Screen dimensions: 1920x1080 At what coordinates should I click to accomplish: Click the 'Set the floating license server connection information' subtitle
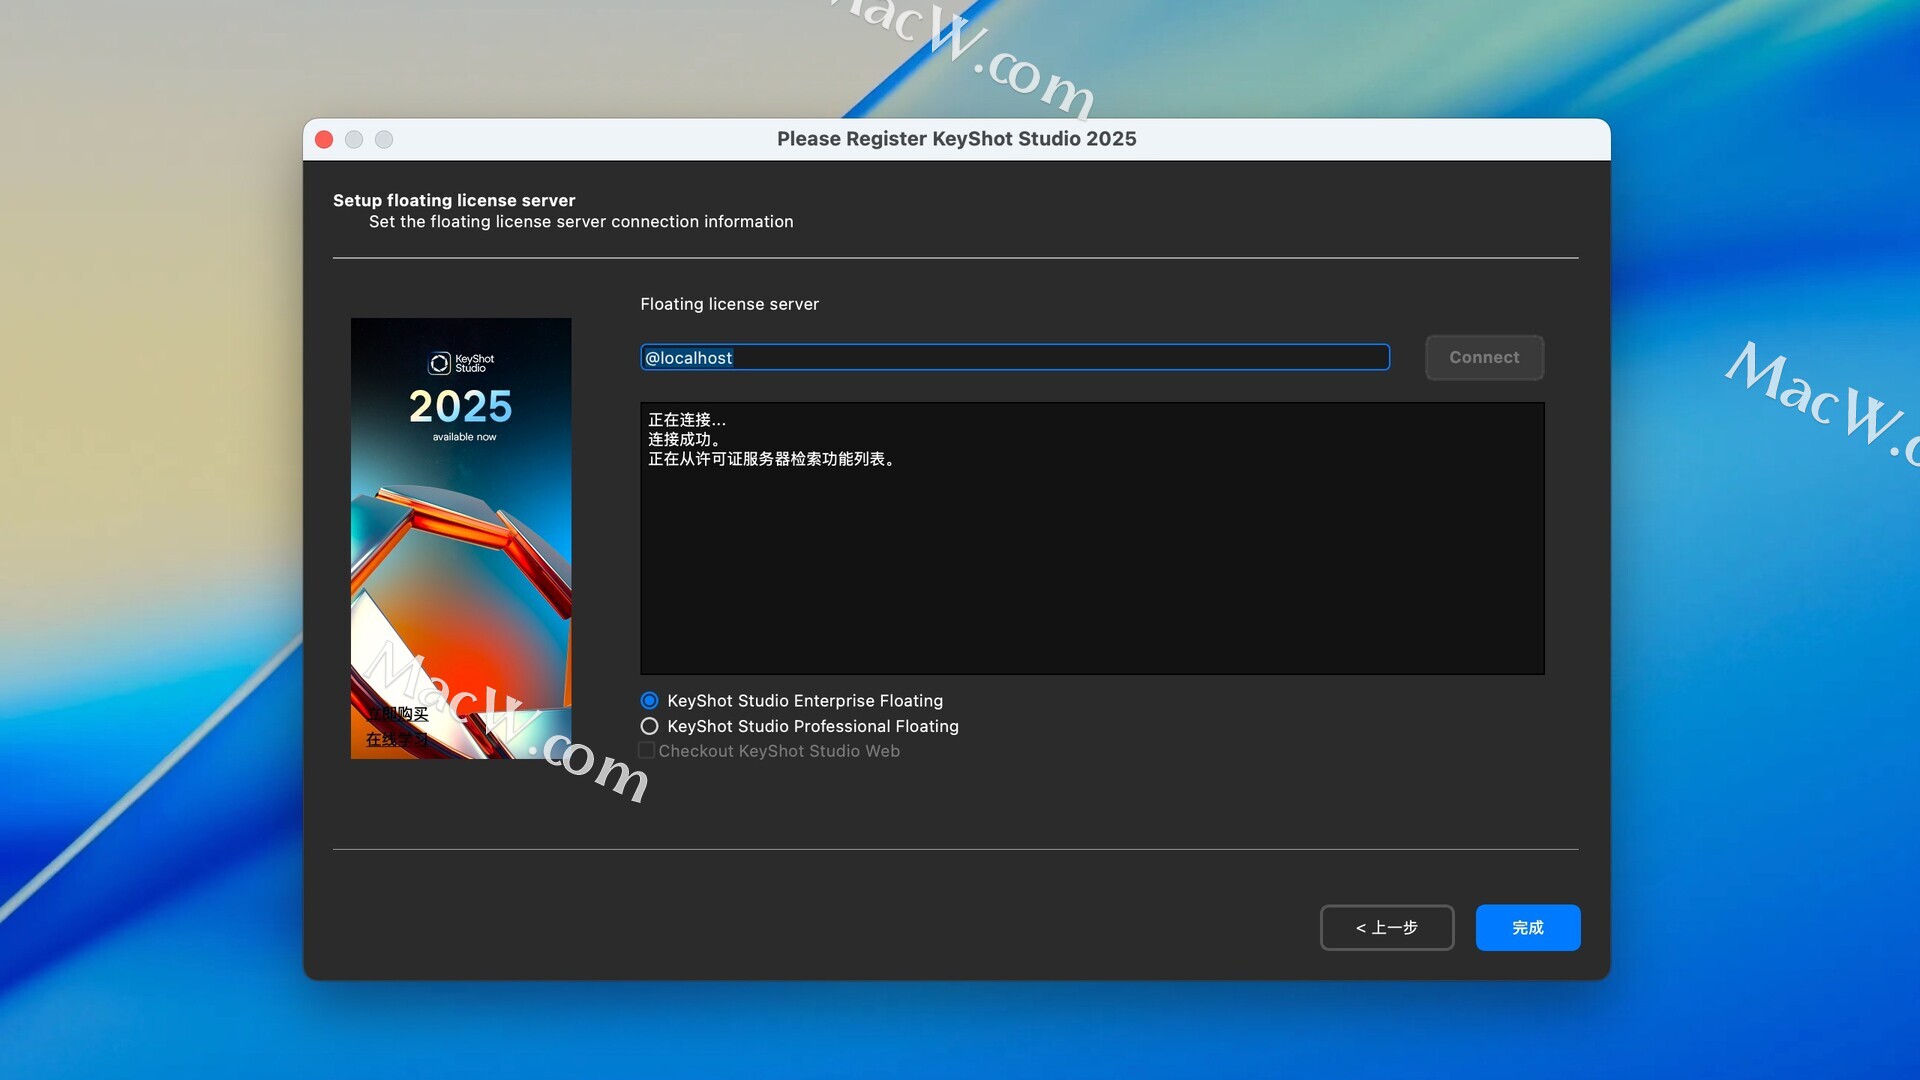(x=581, y=222)
